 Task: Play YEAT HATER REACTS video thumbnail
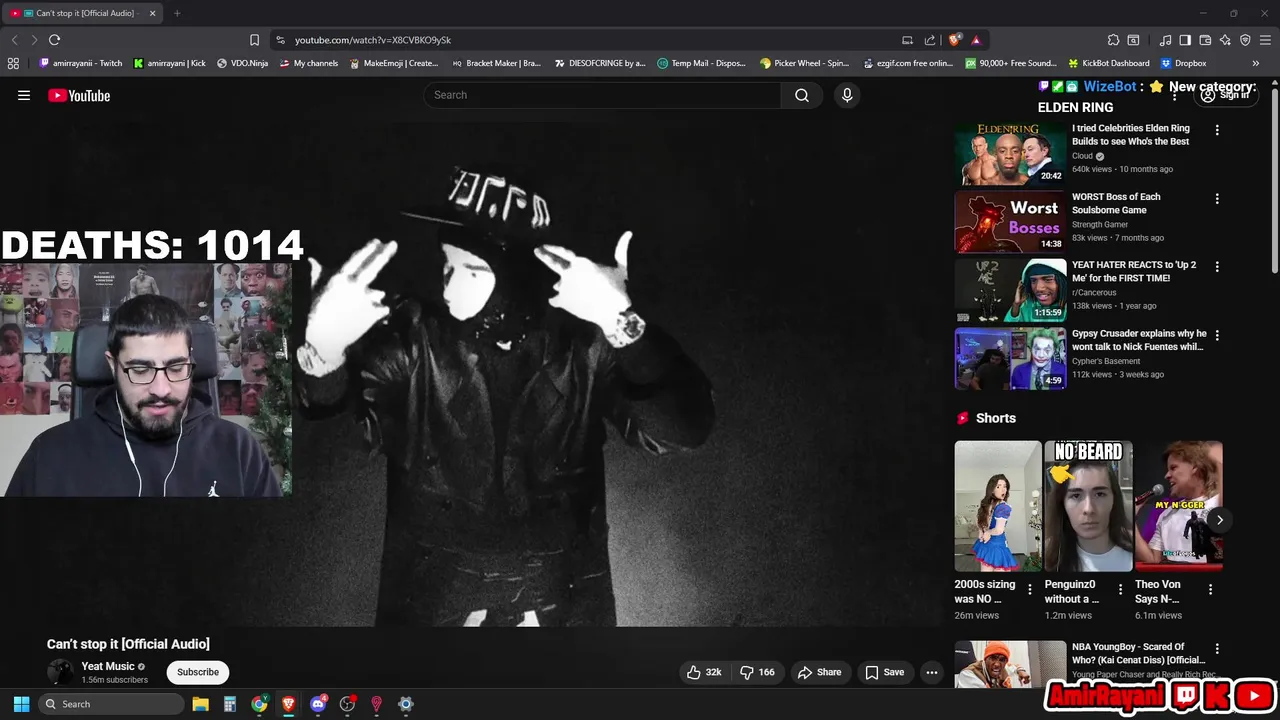[1010, 290]
